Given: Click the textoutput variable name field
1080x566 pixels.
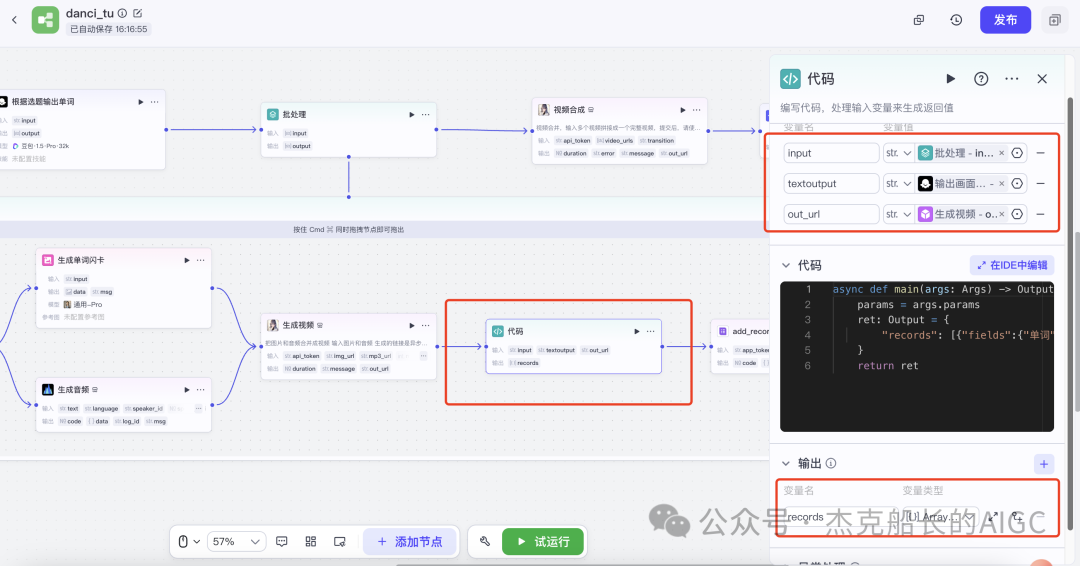Looking at the screenshot, I should (831, 183).
